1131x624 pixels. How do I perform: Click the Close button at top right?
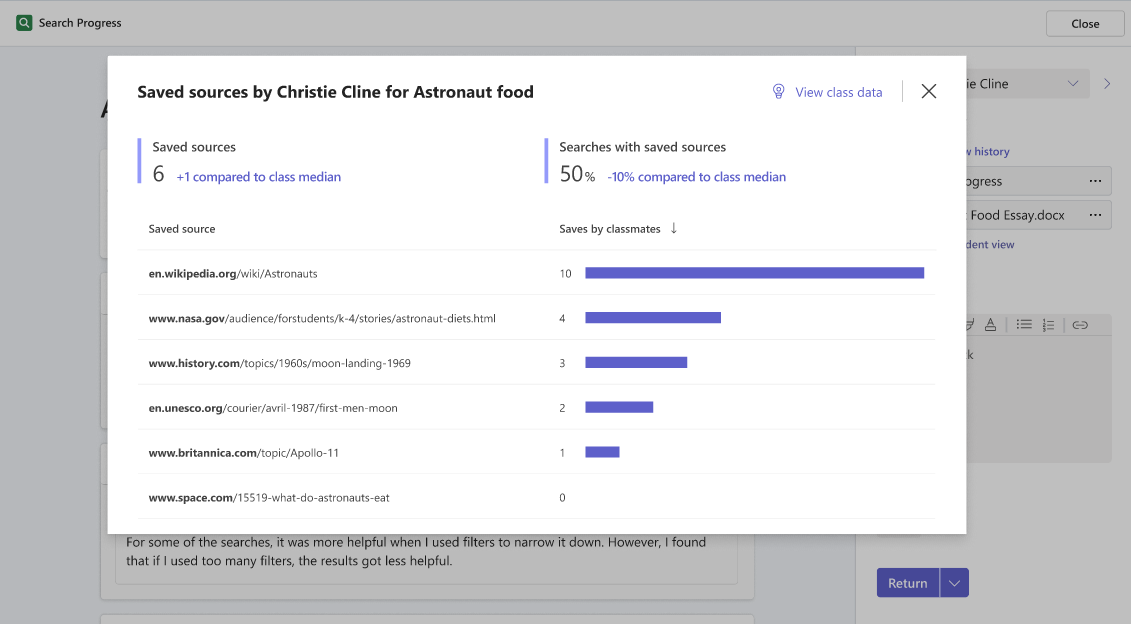1084,24
